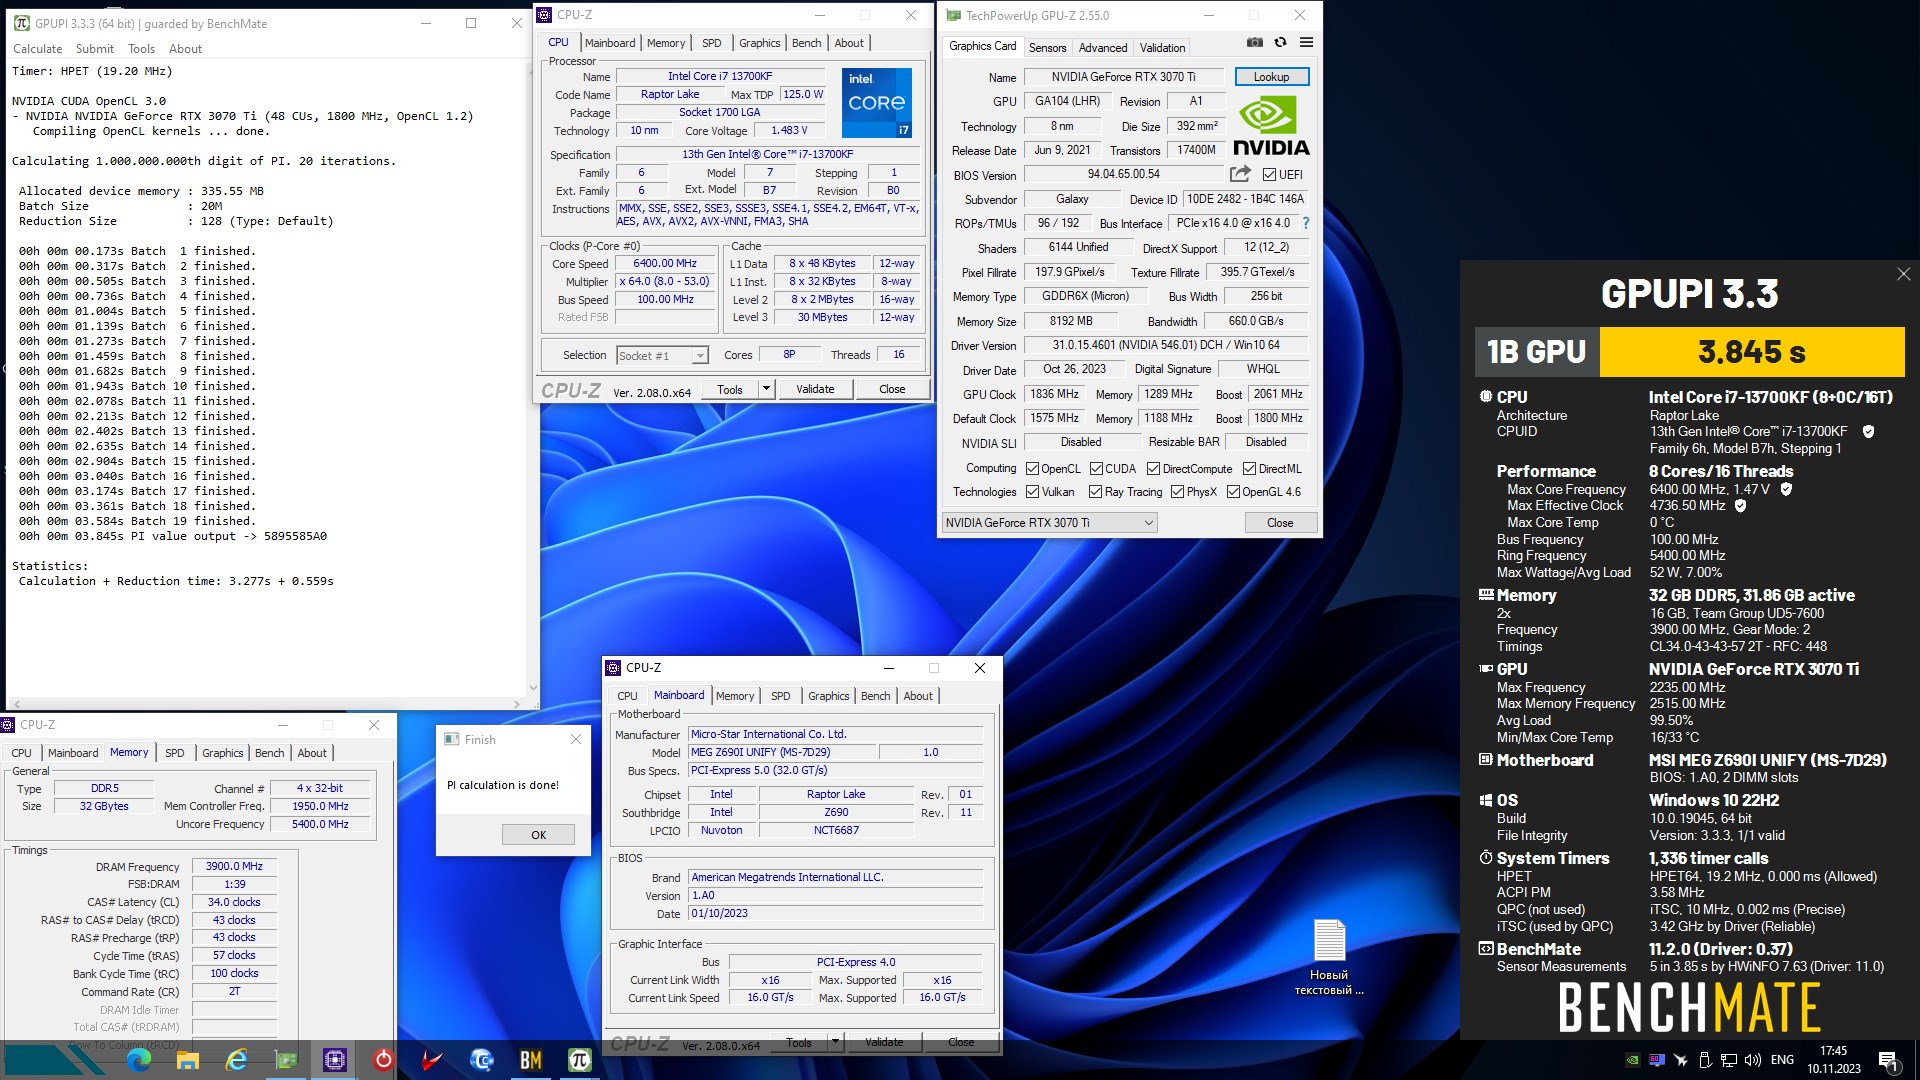Viewport: 1920px width, 1080px height.
Task: Open Internet Explorer from the taskbar
Action: tap(236, 1060)
